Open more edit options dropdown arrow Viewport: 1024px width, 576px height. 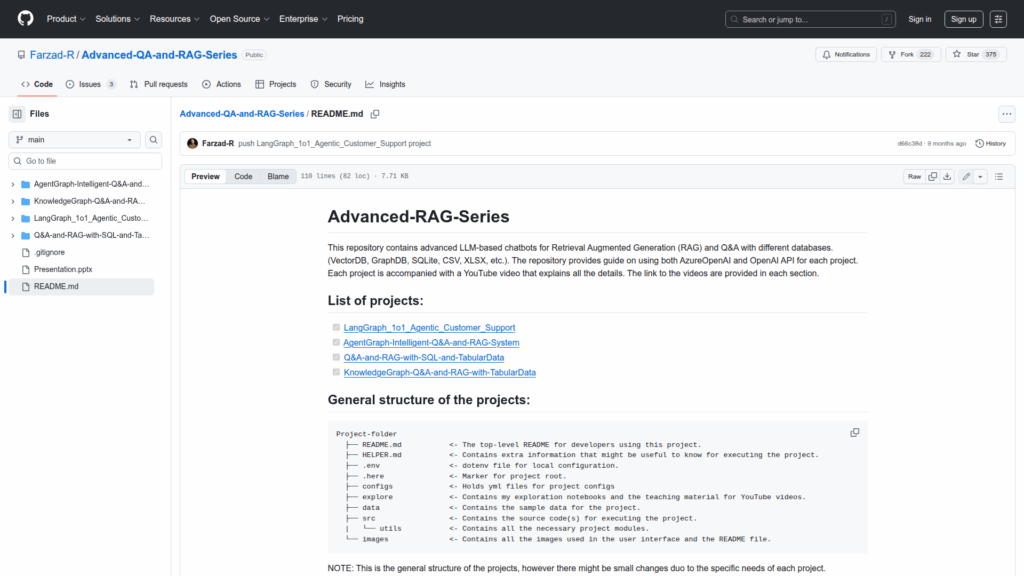(981, 176)
